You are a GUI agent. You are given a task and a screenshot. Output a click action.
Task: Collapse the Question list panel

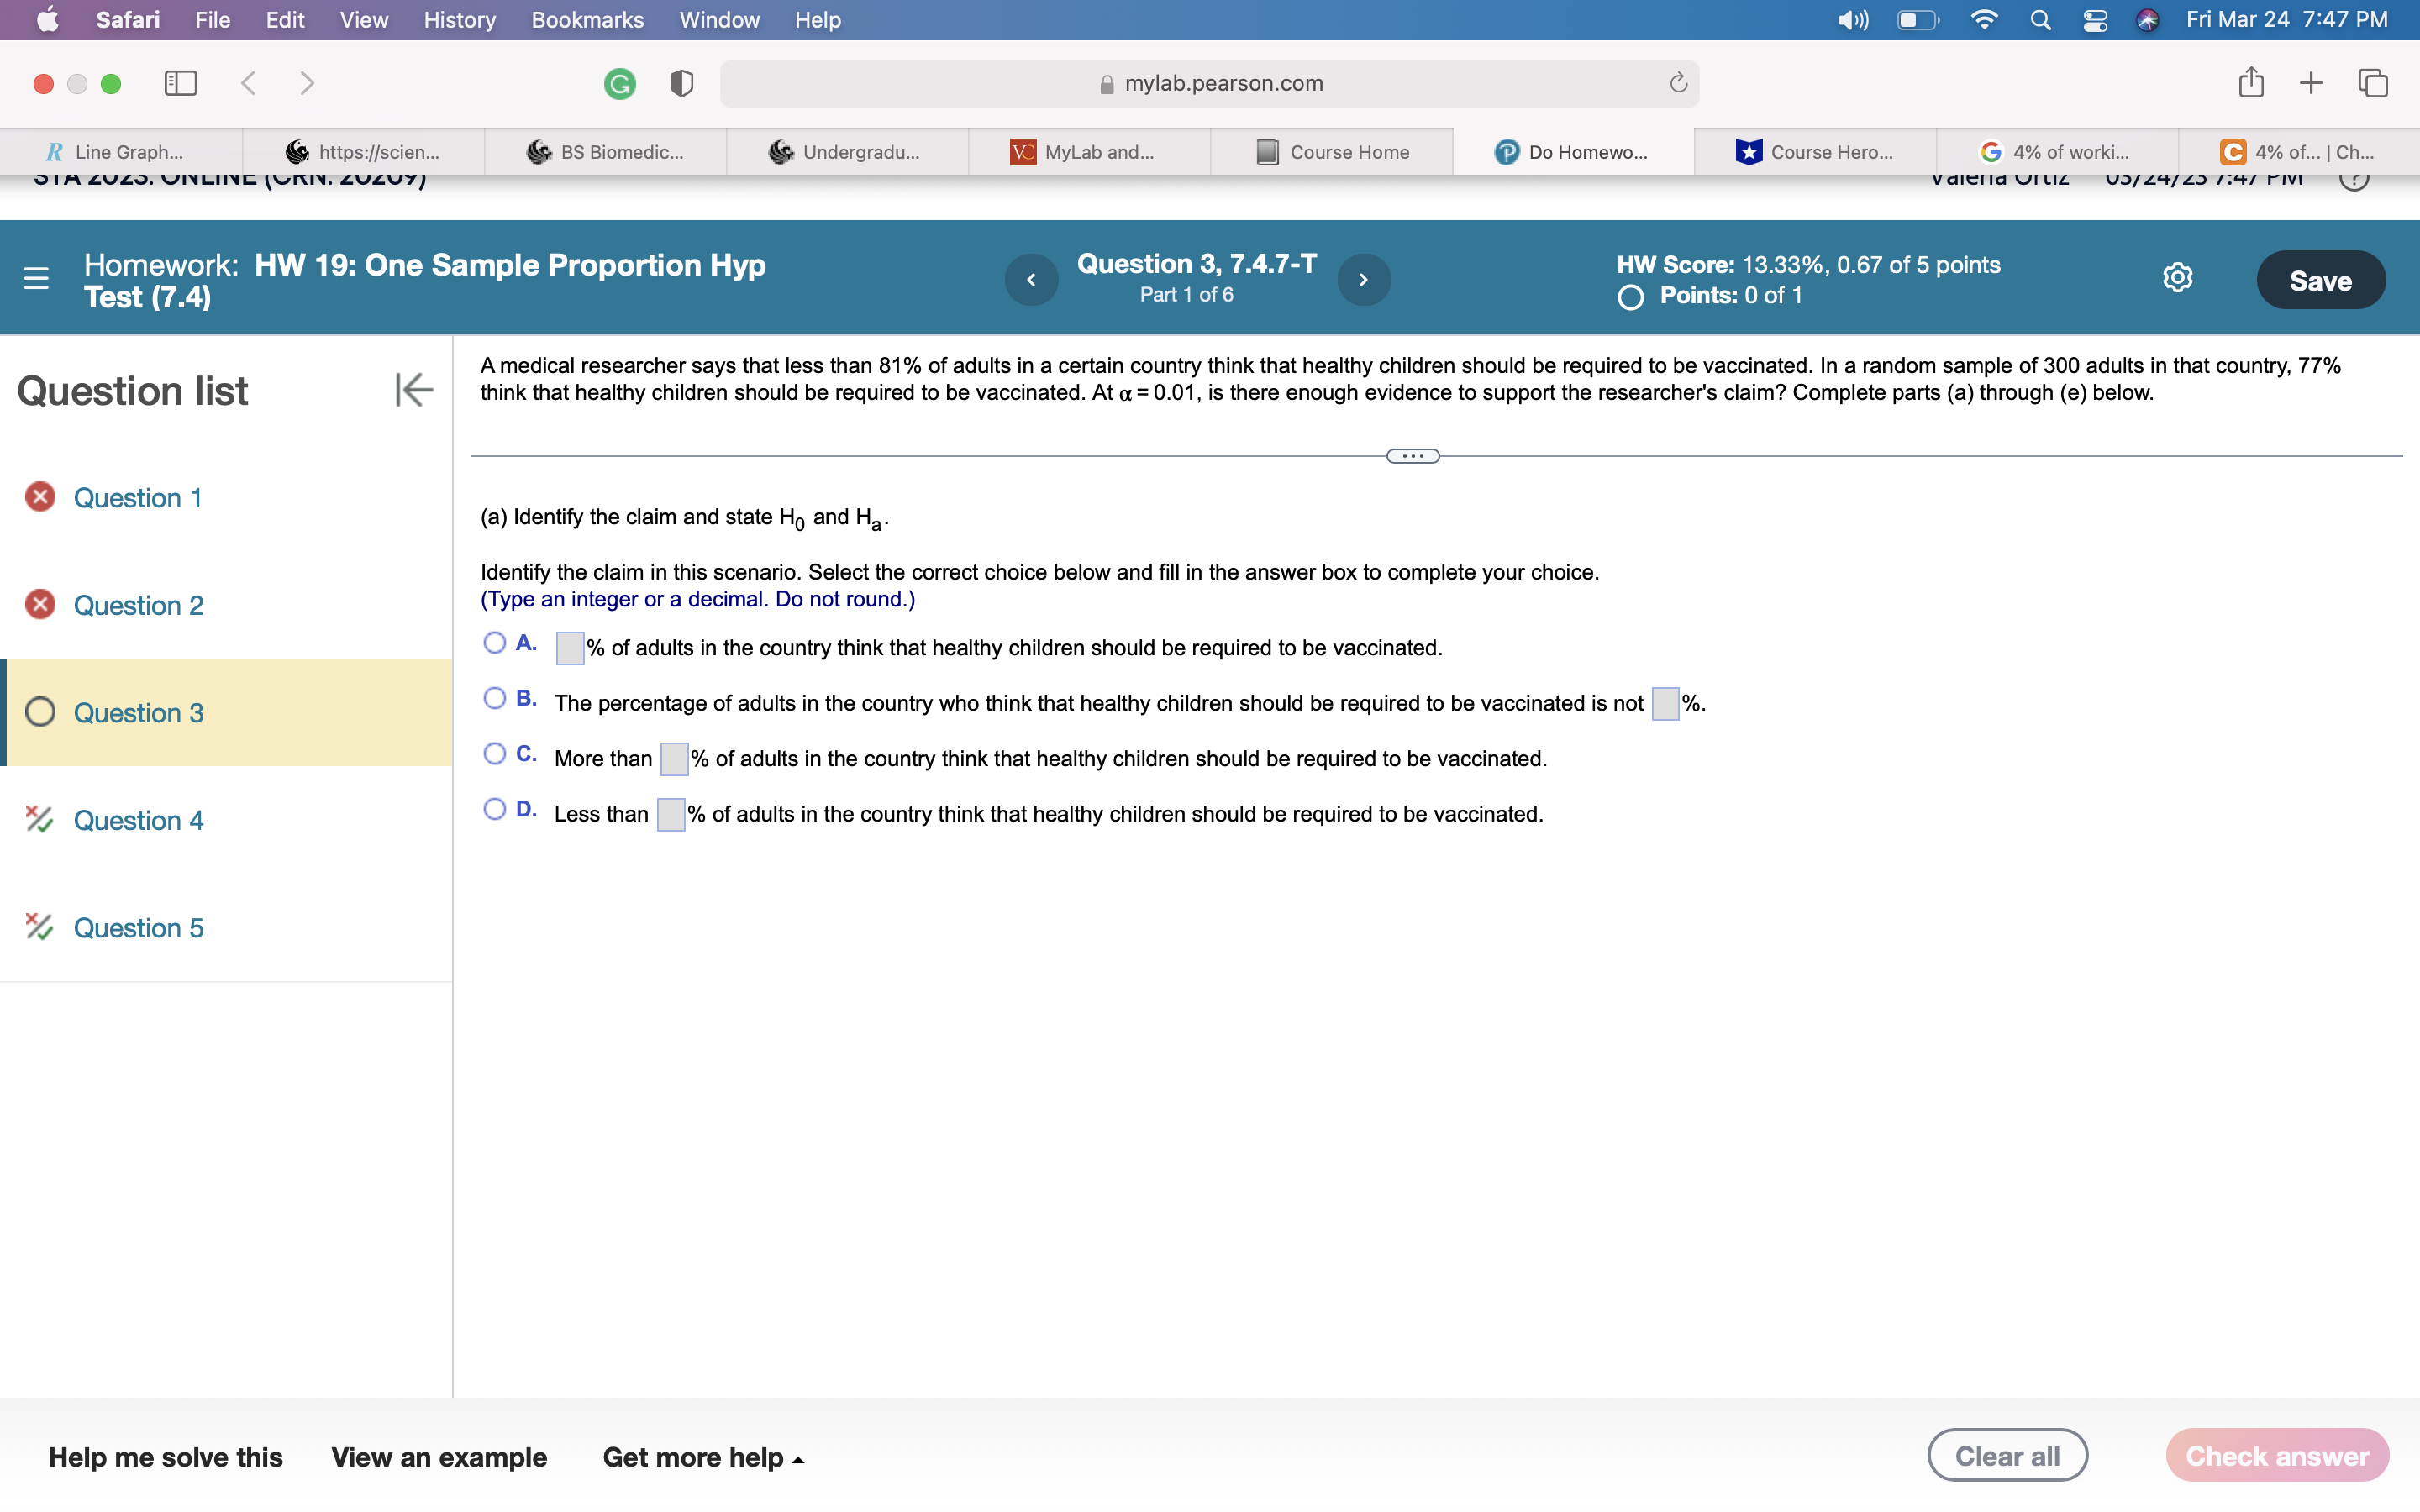pyautogui.click(x=413, y=390)
